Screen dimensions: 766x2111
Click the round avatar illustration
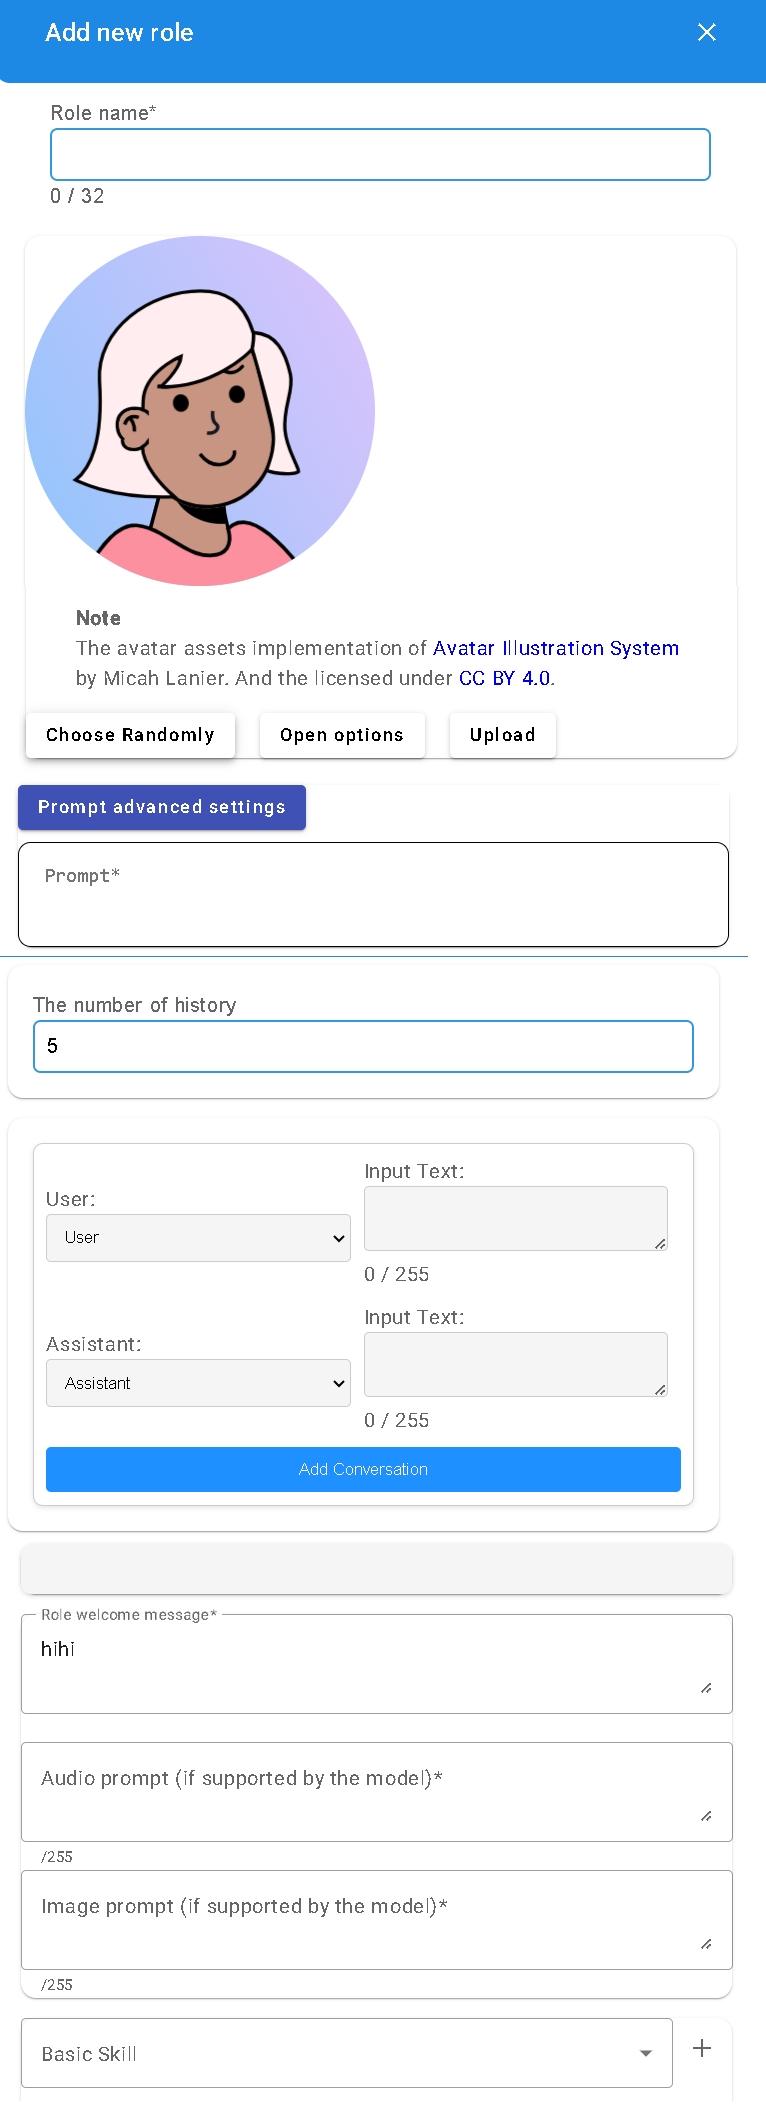coord(200,411)
